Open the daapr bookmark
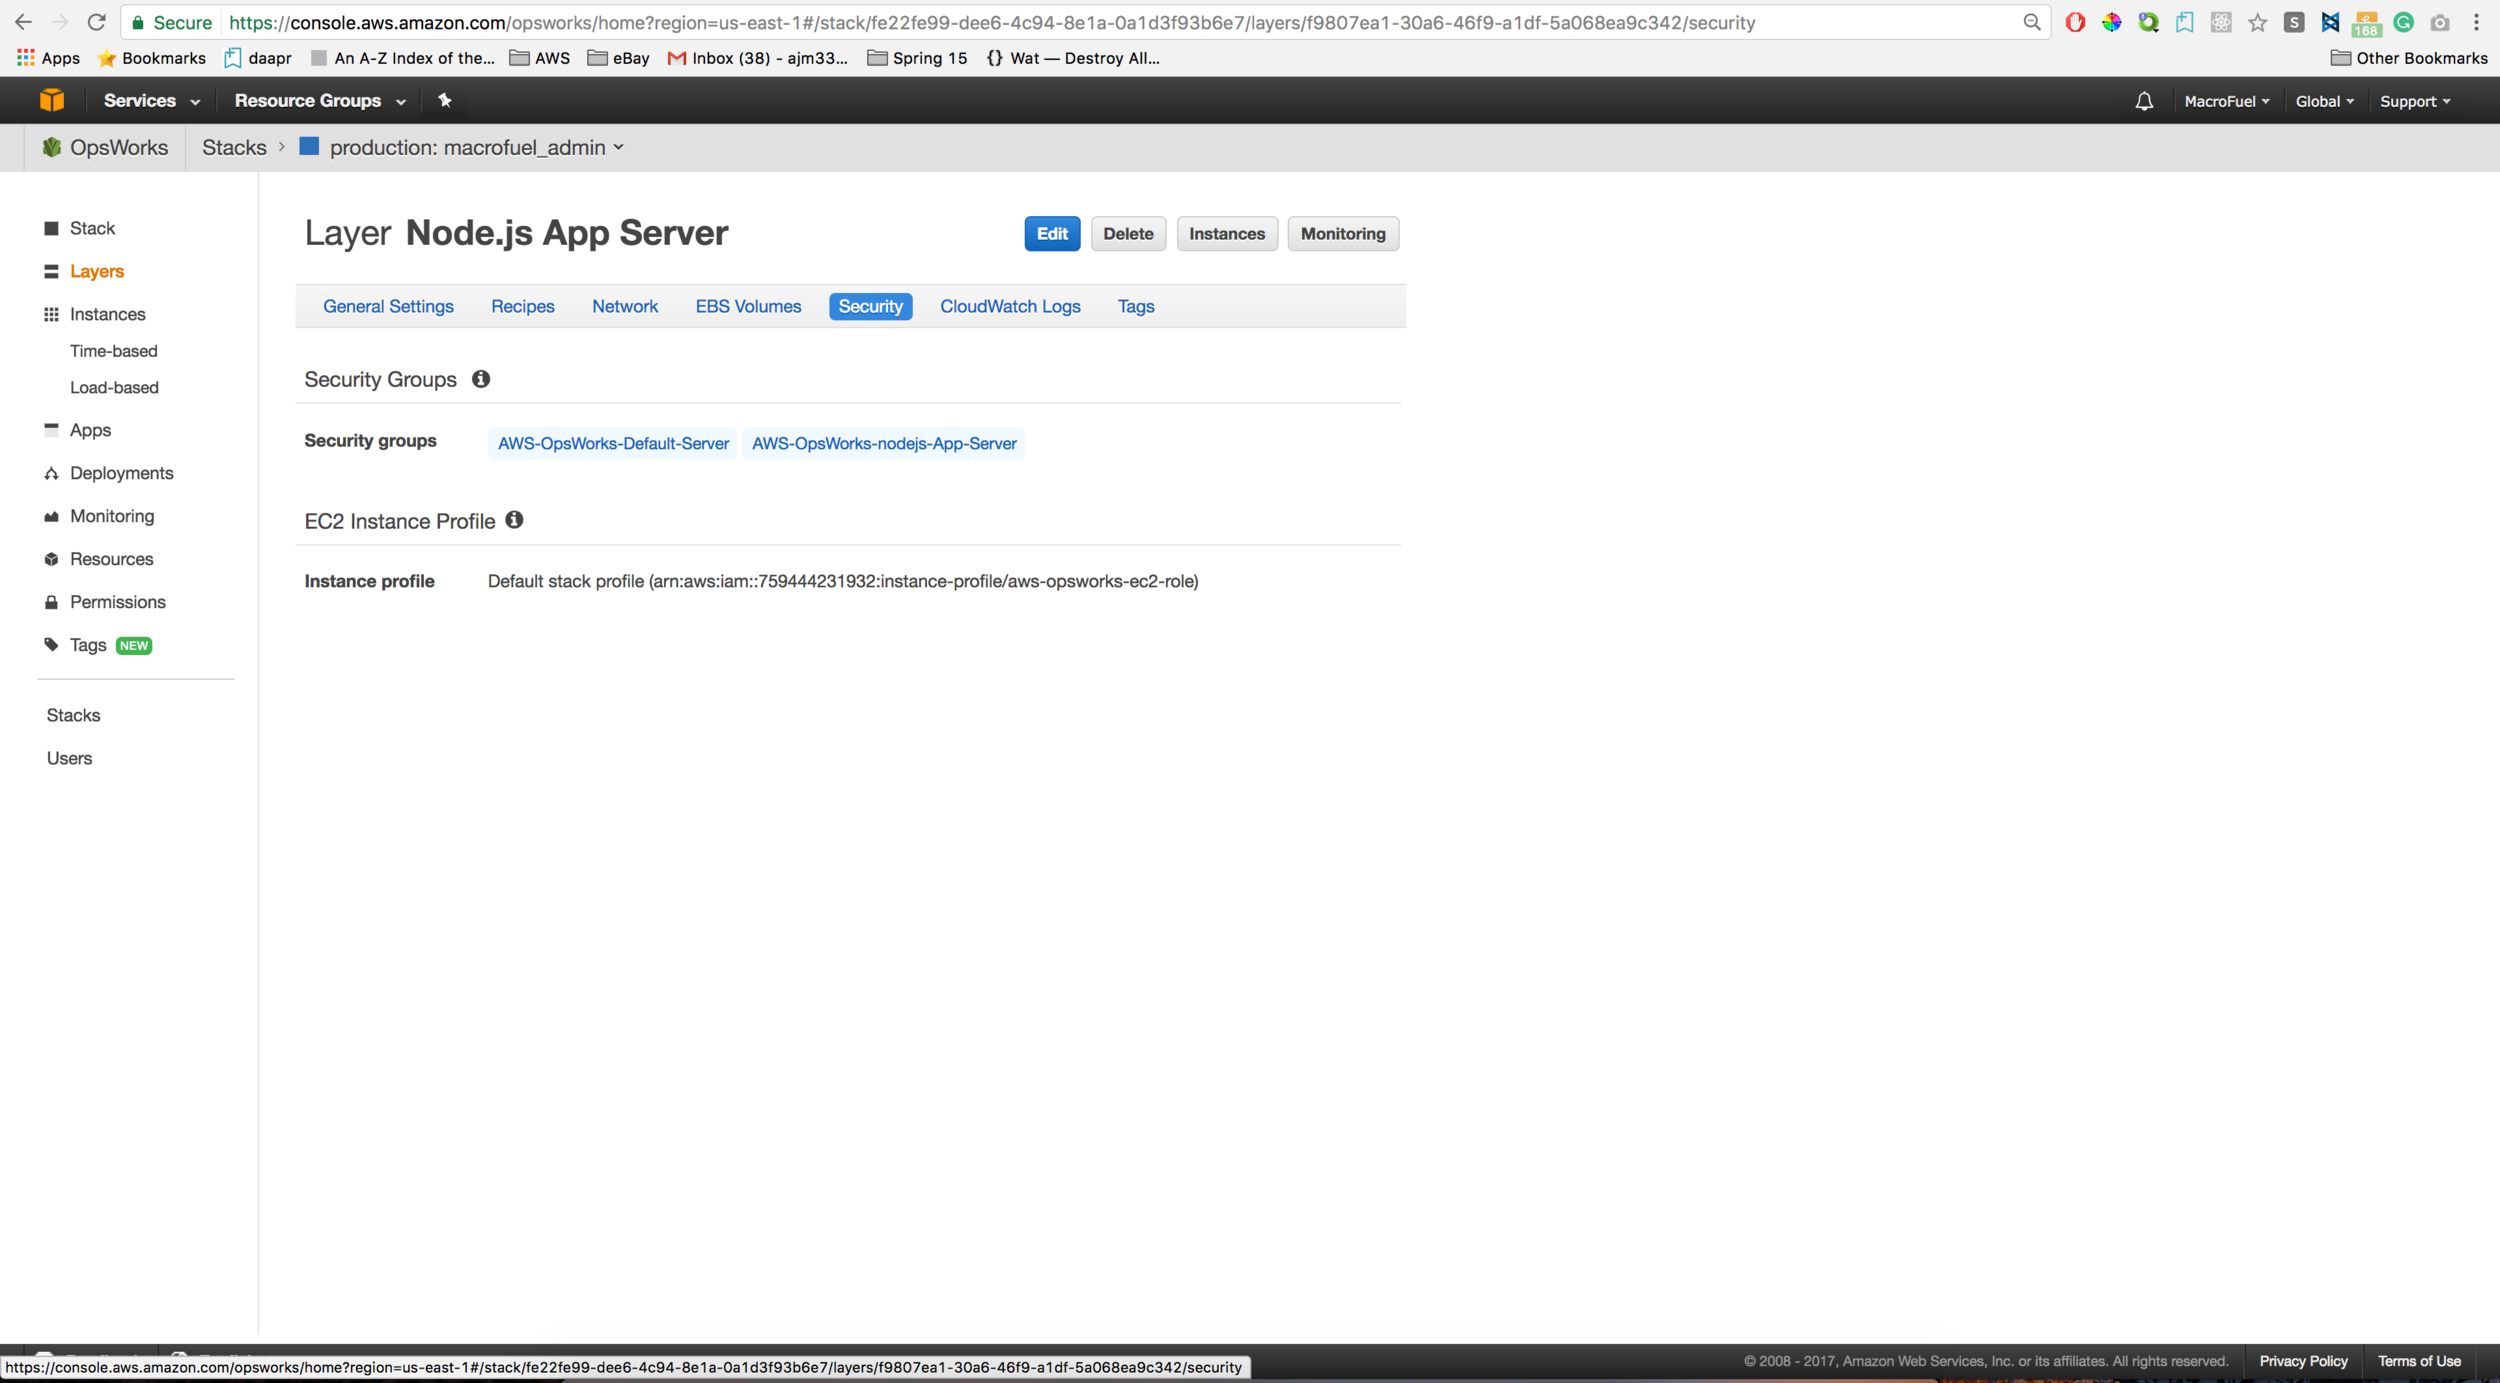Image resolution: width=2500 pixels, height=1383 pixels. click(258, 58)
